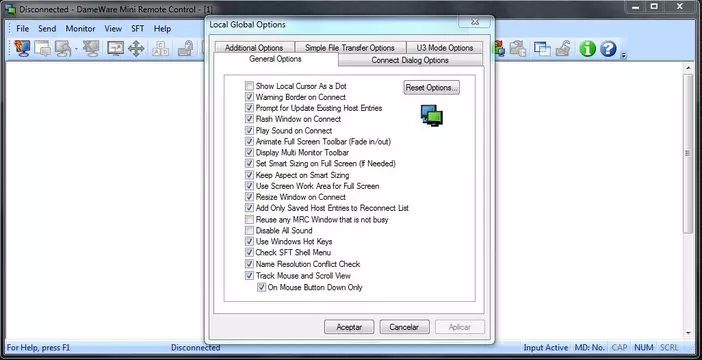Toggle Check SFT Shell Menu checkbox
702x360 pixels.
(249, 253)
